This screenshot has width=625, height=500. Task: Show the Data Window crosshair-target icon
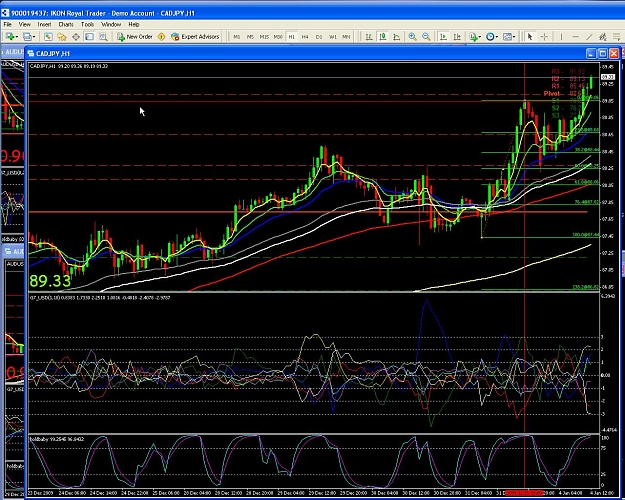(x=76, y=37)
